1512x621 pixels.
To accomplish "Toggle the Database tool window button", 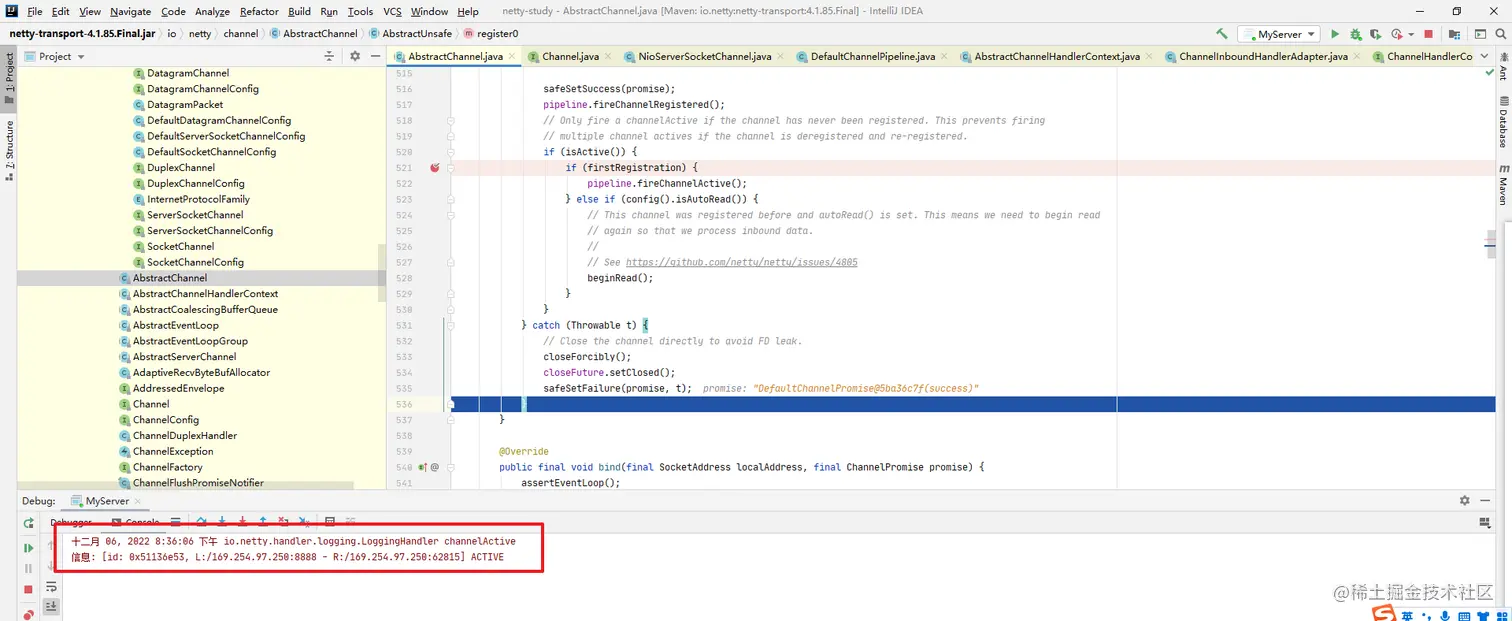I will tap(1503, 122).
